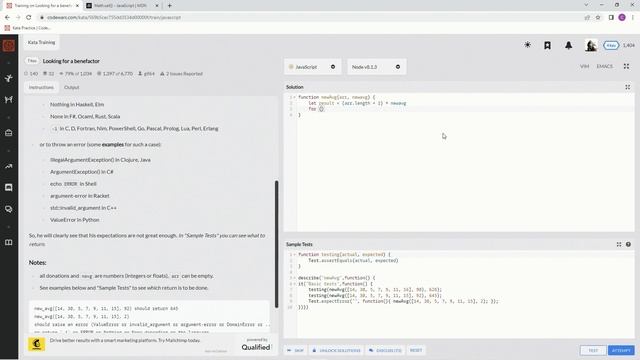
Task: Open the Kata Practice bookmark
Action: [27, 28]
